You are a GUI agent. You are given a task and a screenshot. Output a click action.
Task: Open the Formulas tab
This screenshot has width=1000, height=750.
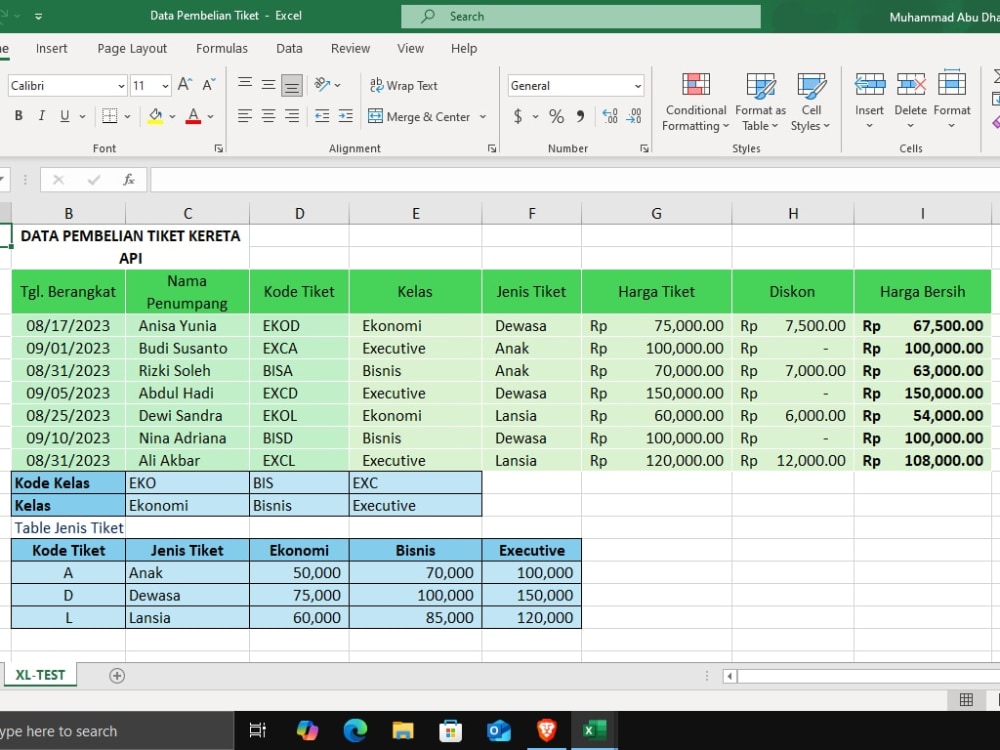click(x=221, y=48)
